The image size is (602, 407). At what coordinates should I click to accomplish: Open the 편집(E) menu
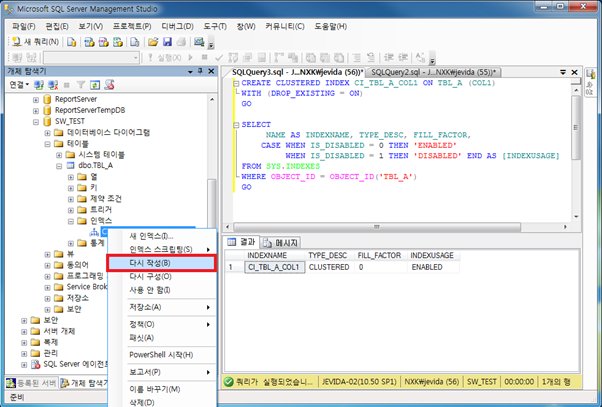(x=57, y=26)
